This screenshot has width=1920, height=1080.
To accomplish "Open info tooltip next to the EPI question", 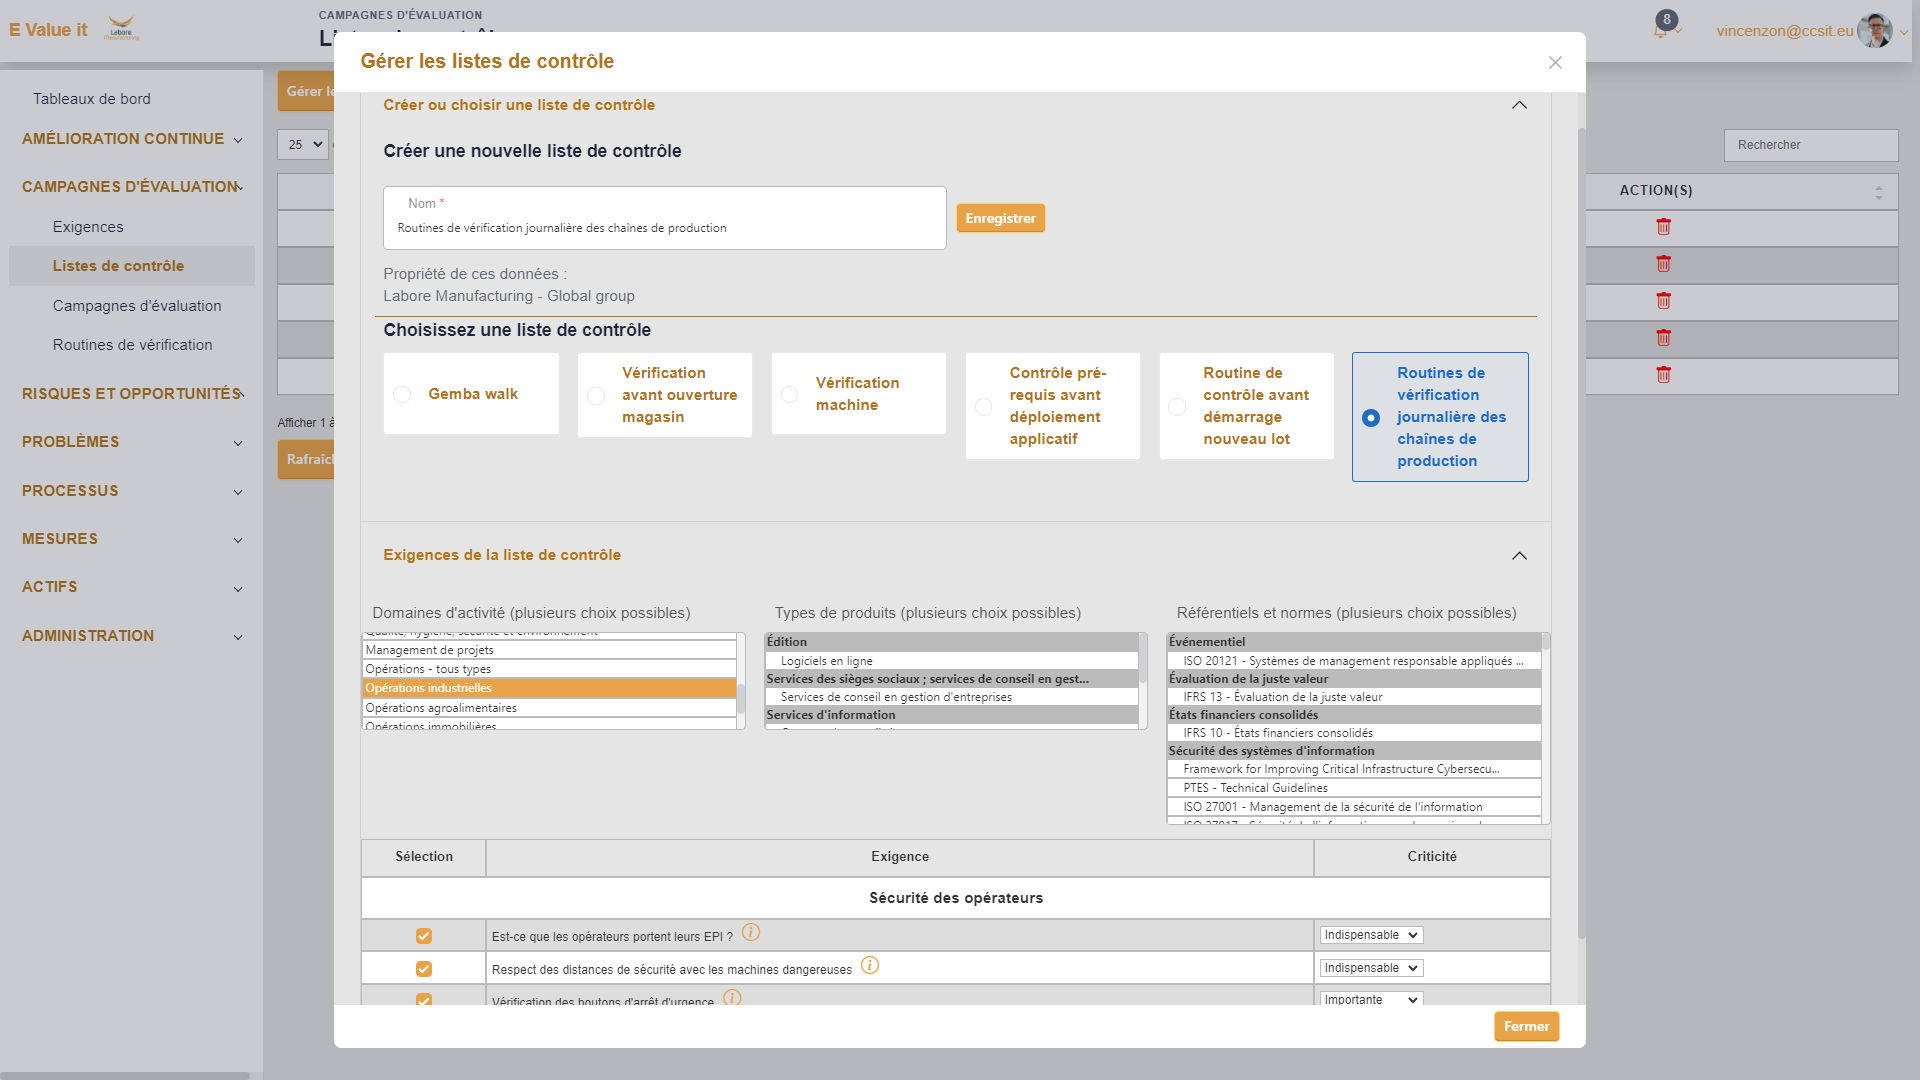I will pyautogui.click(x=751, y=932).
